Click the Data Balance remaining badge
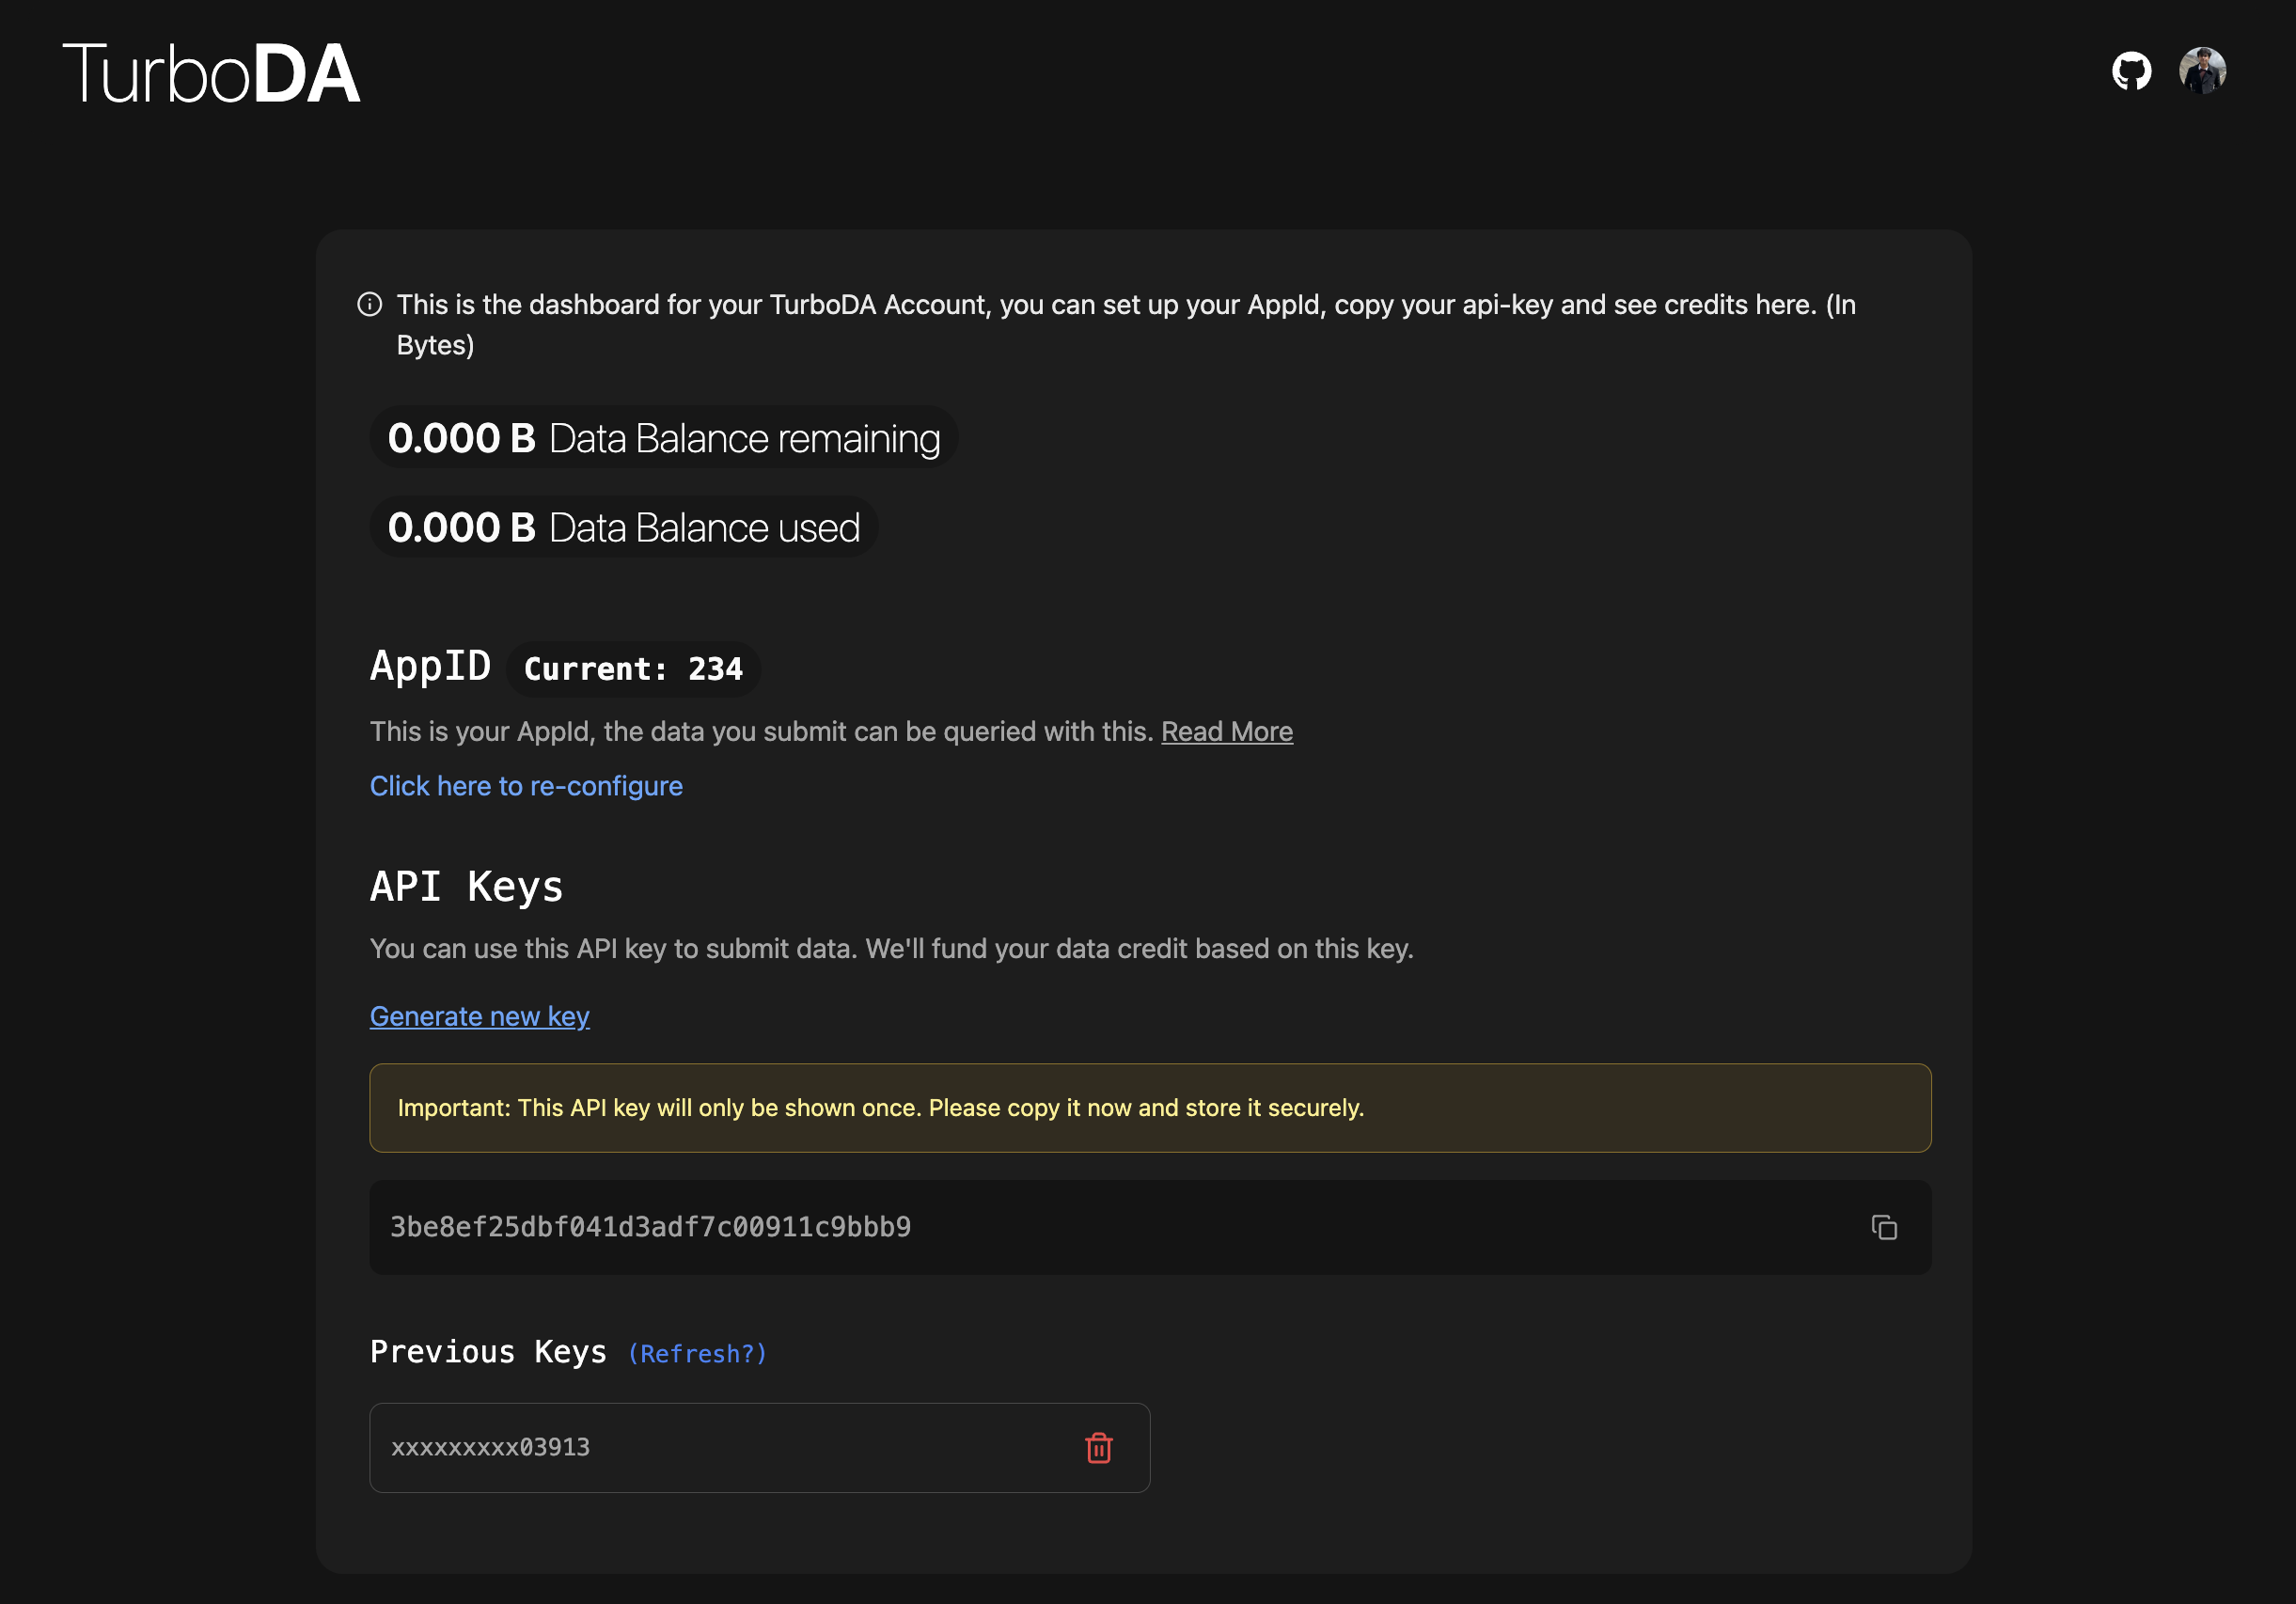The width and height of the screenshot is (2296, 1604). (664, 438)
